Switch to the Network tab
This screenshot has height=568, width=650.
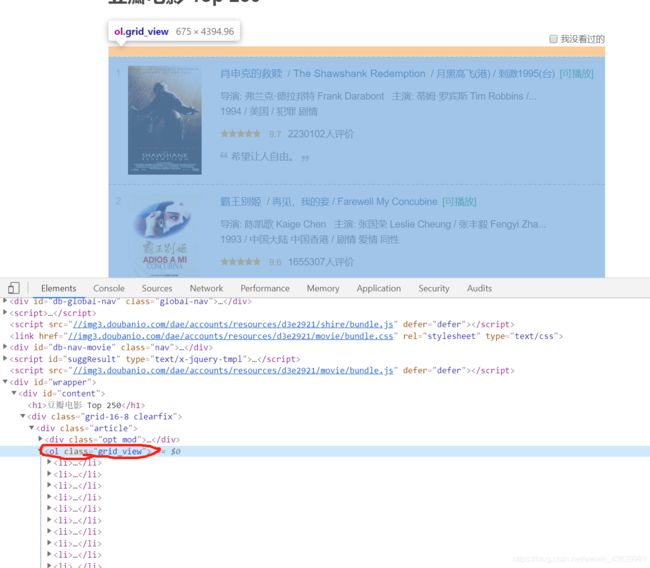click(x=206, y=288)
